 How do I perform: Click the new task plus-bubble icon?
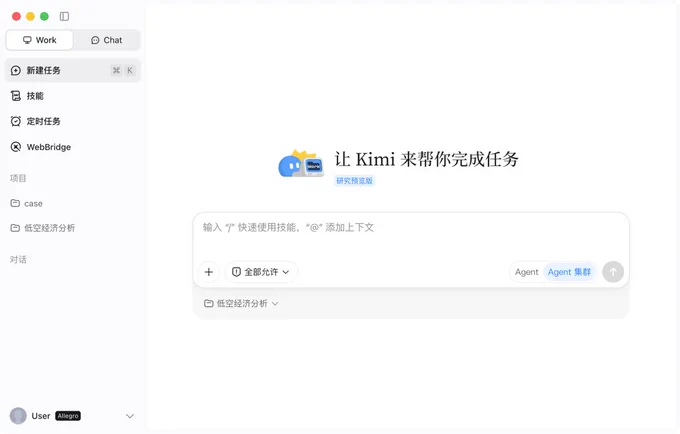click(x=16, y=70)
